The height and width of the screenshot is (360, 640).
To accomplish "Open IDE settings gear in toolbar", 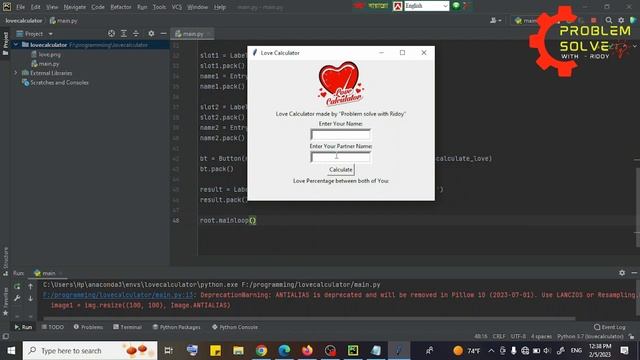I will [x=621, y=20].
